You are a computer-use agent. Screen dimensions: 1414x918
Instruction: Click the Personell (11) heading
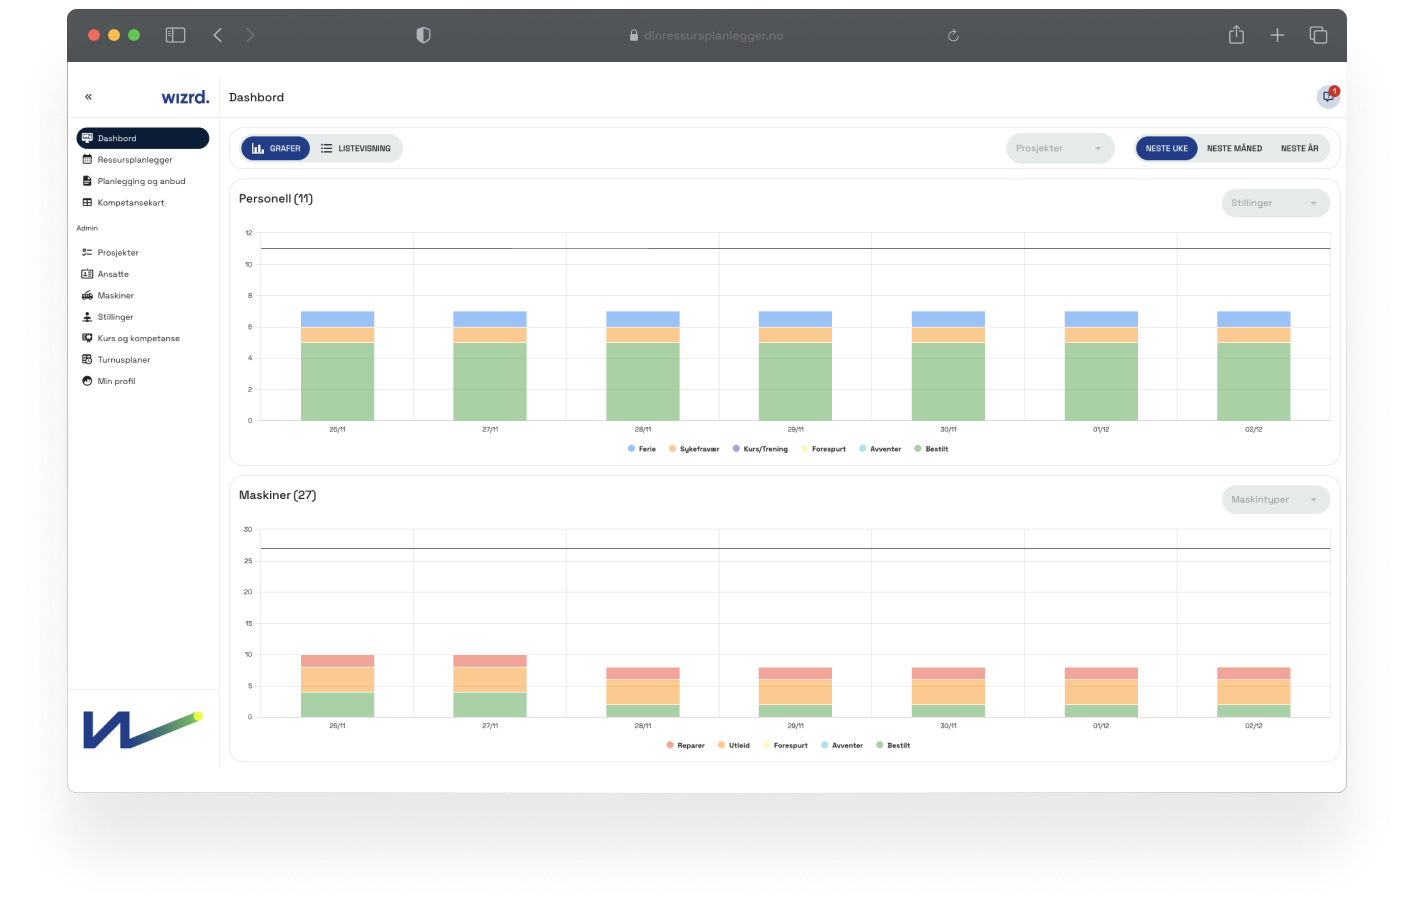click(276, 199)
